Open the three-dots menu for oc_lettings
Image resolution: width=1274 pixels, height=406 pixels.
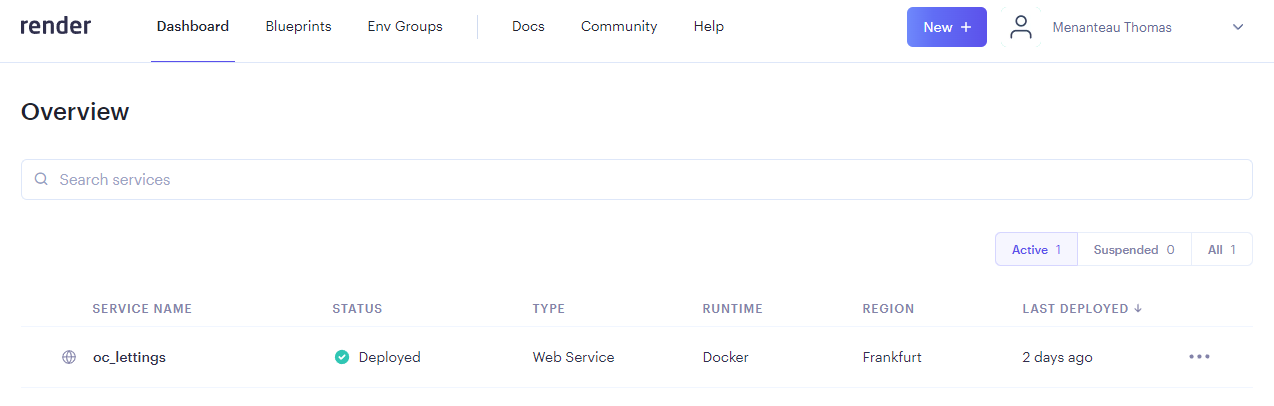tap(1199, 357)
